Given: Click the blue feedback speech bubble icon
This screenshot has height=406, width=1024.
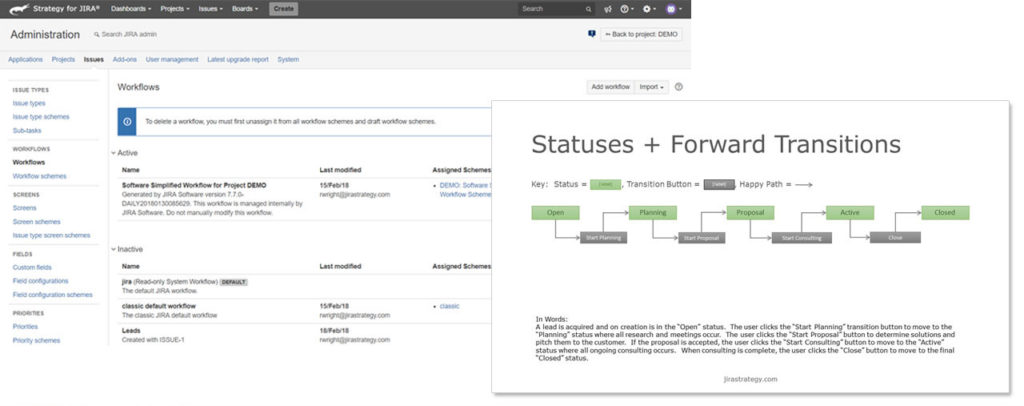Looking at the screenshot, I should pyautogui.click(x=592, y=34).
